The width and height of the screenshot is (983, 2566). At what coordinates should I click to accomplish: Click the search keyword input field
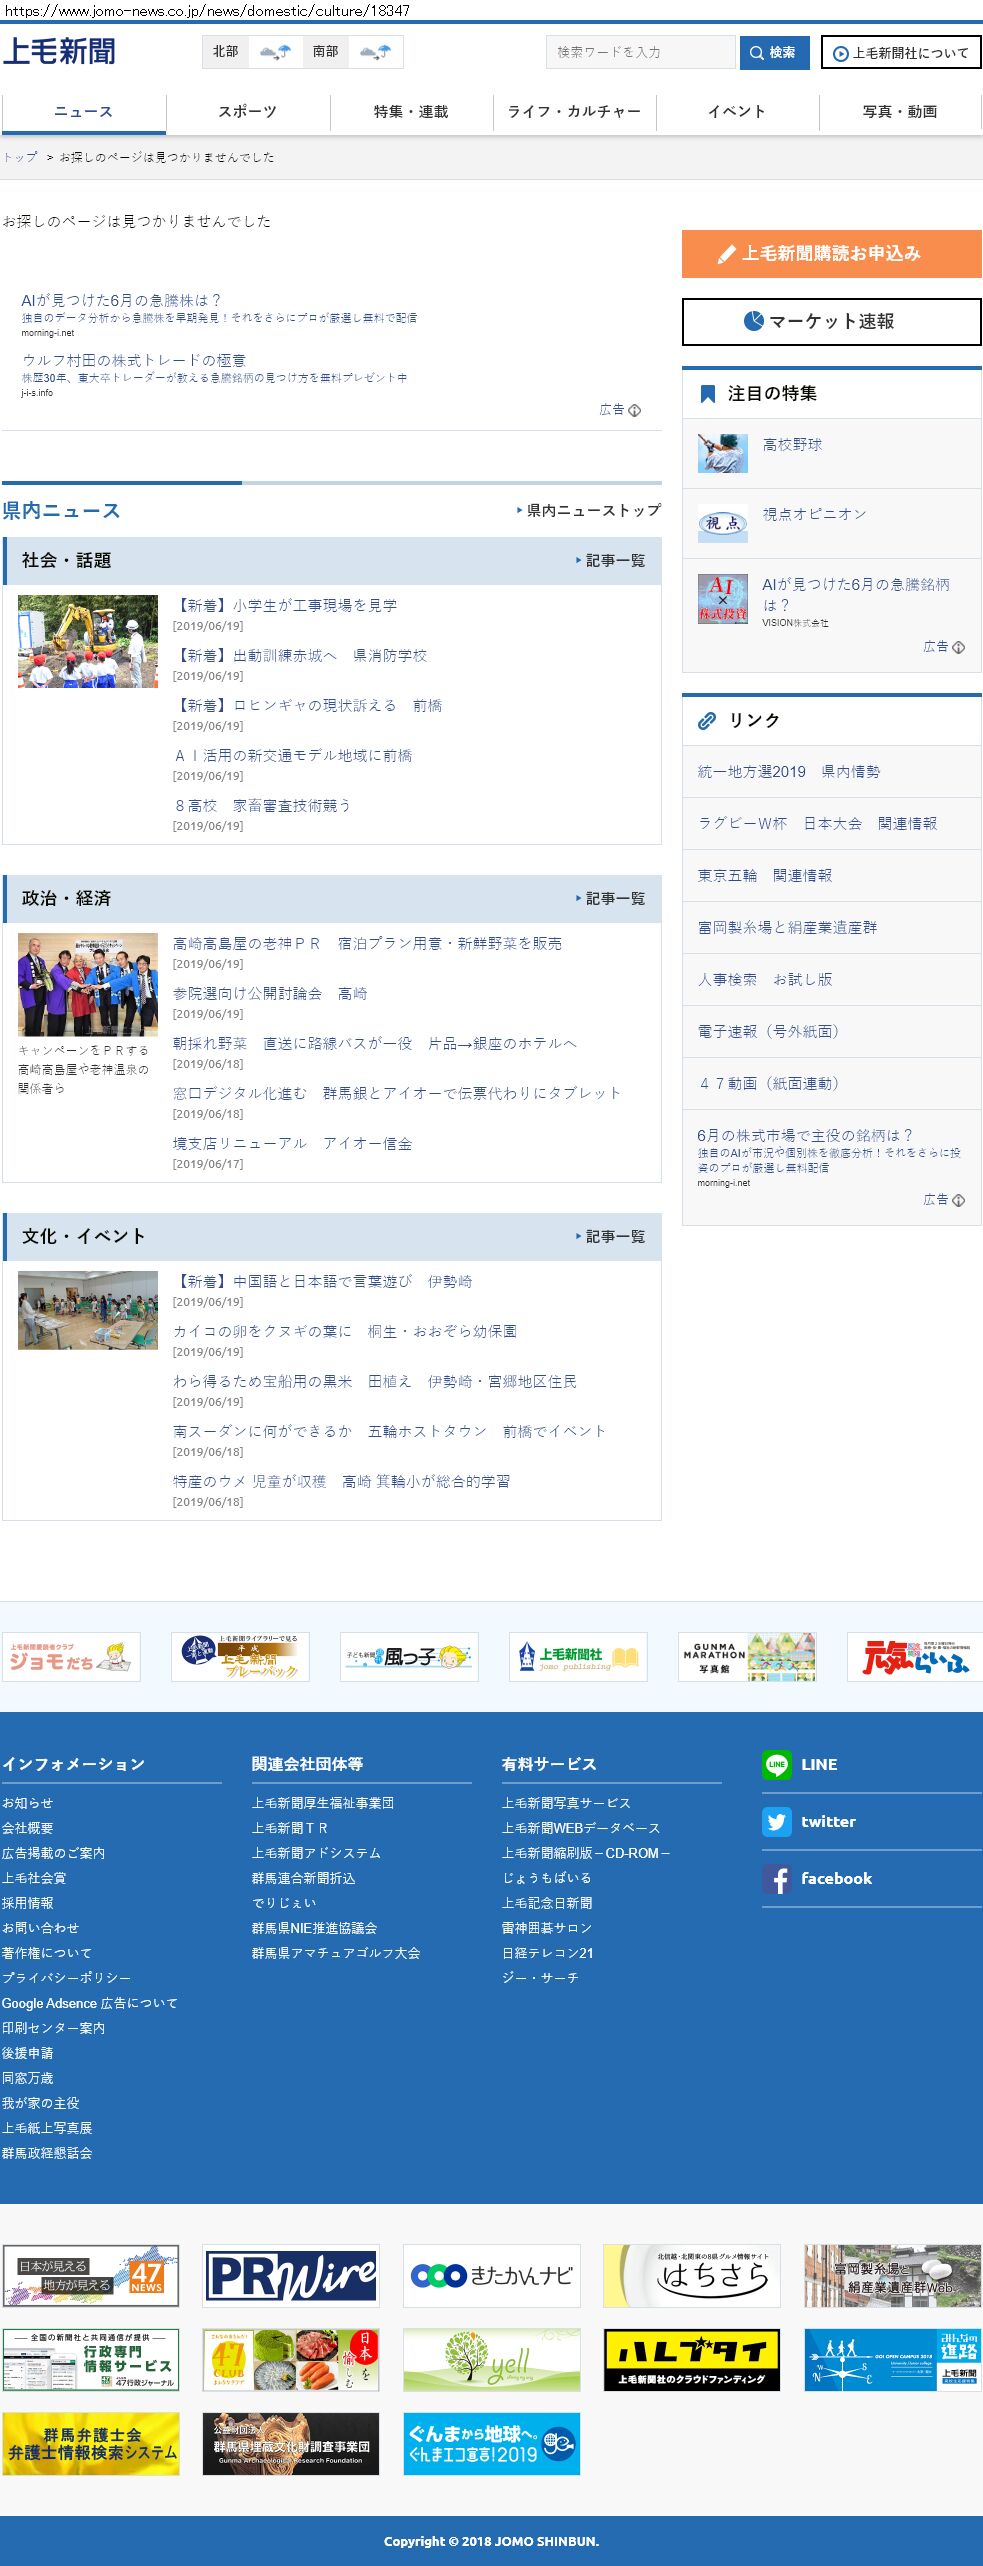pyautogui.click(x=640, y=52)
